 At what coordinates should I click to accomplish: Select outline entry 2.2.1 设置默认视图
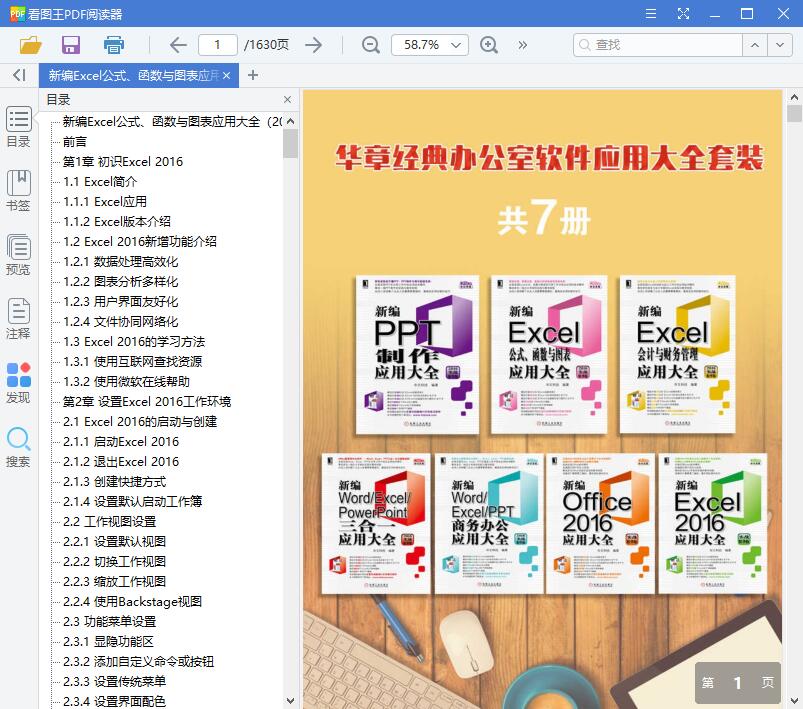coord(114,541)
